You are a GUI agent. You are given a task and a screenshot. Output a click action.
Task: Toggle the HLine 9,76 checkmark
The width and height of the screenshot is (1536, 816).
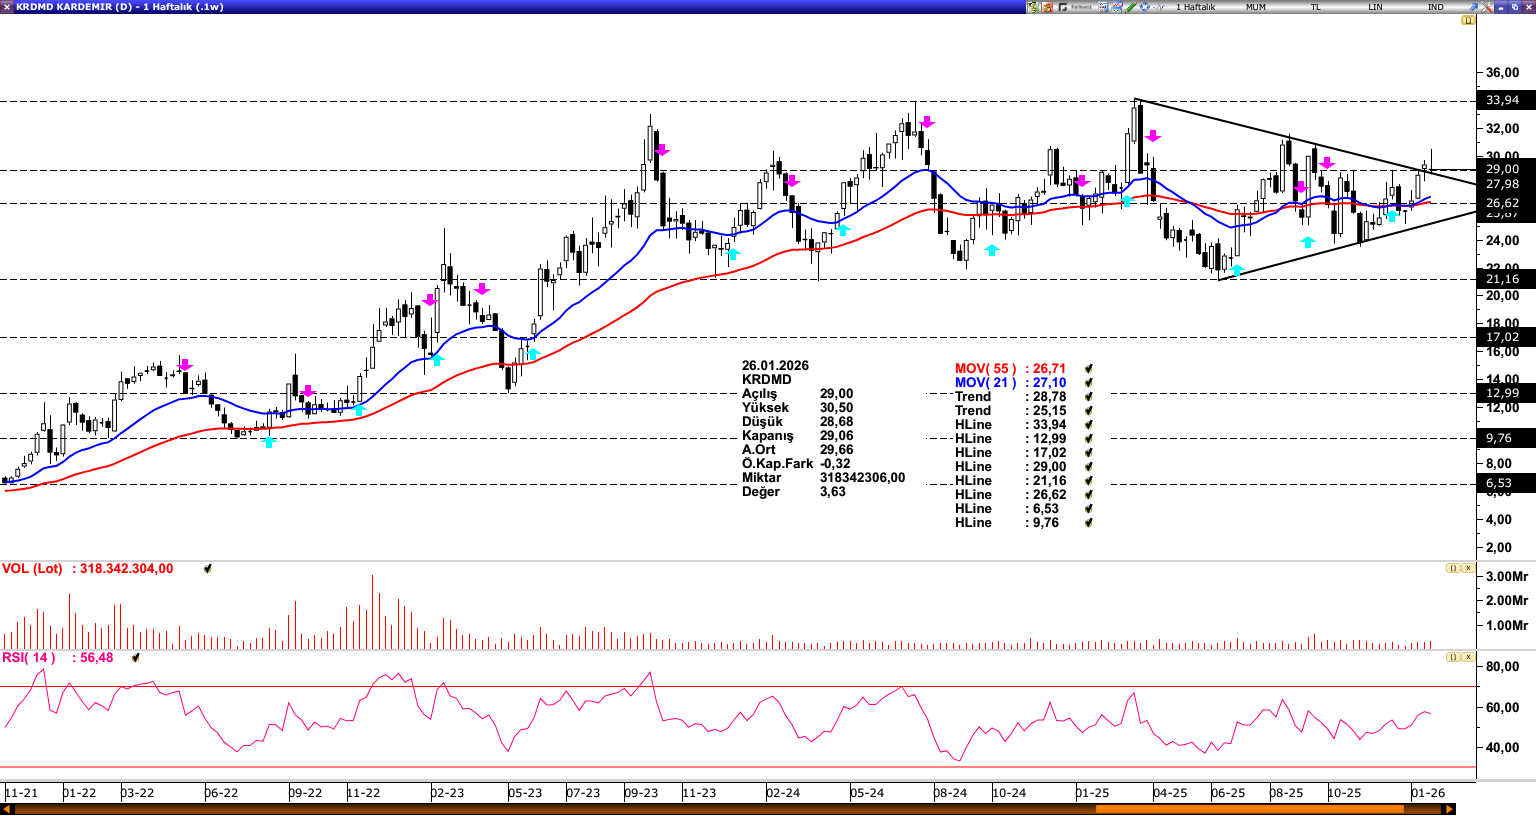tap(1088, 523)
